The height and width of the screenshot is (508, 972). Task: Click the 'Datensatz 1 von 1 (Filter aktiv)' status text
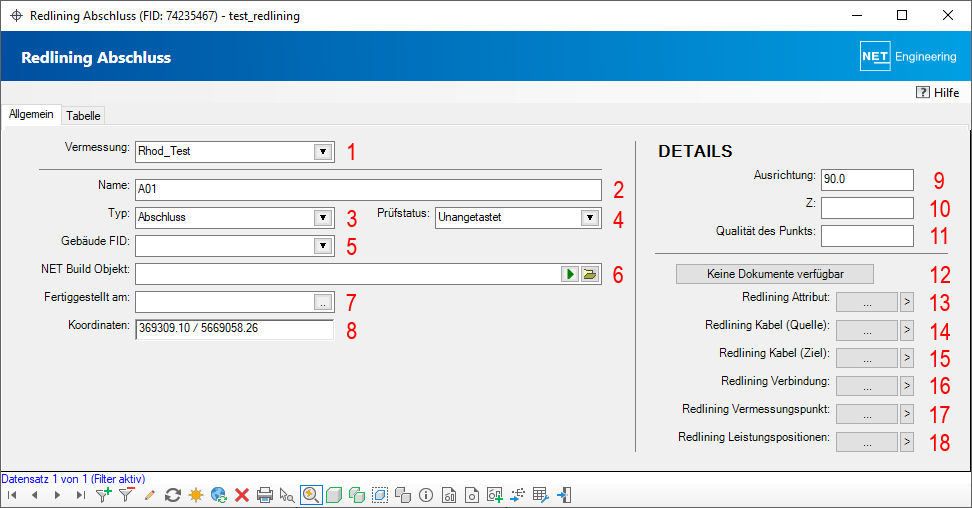(73, 479)
